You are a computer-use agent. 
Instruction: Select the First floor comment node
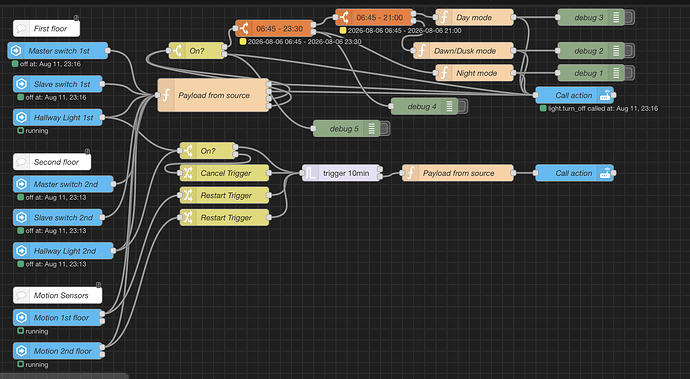click(46, 29)
